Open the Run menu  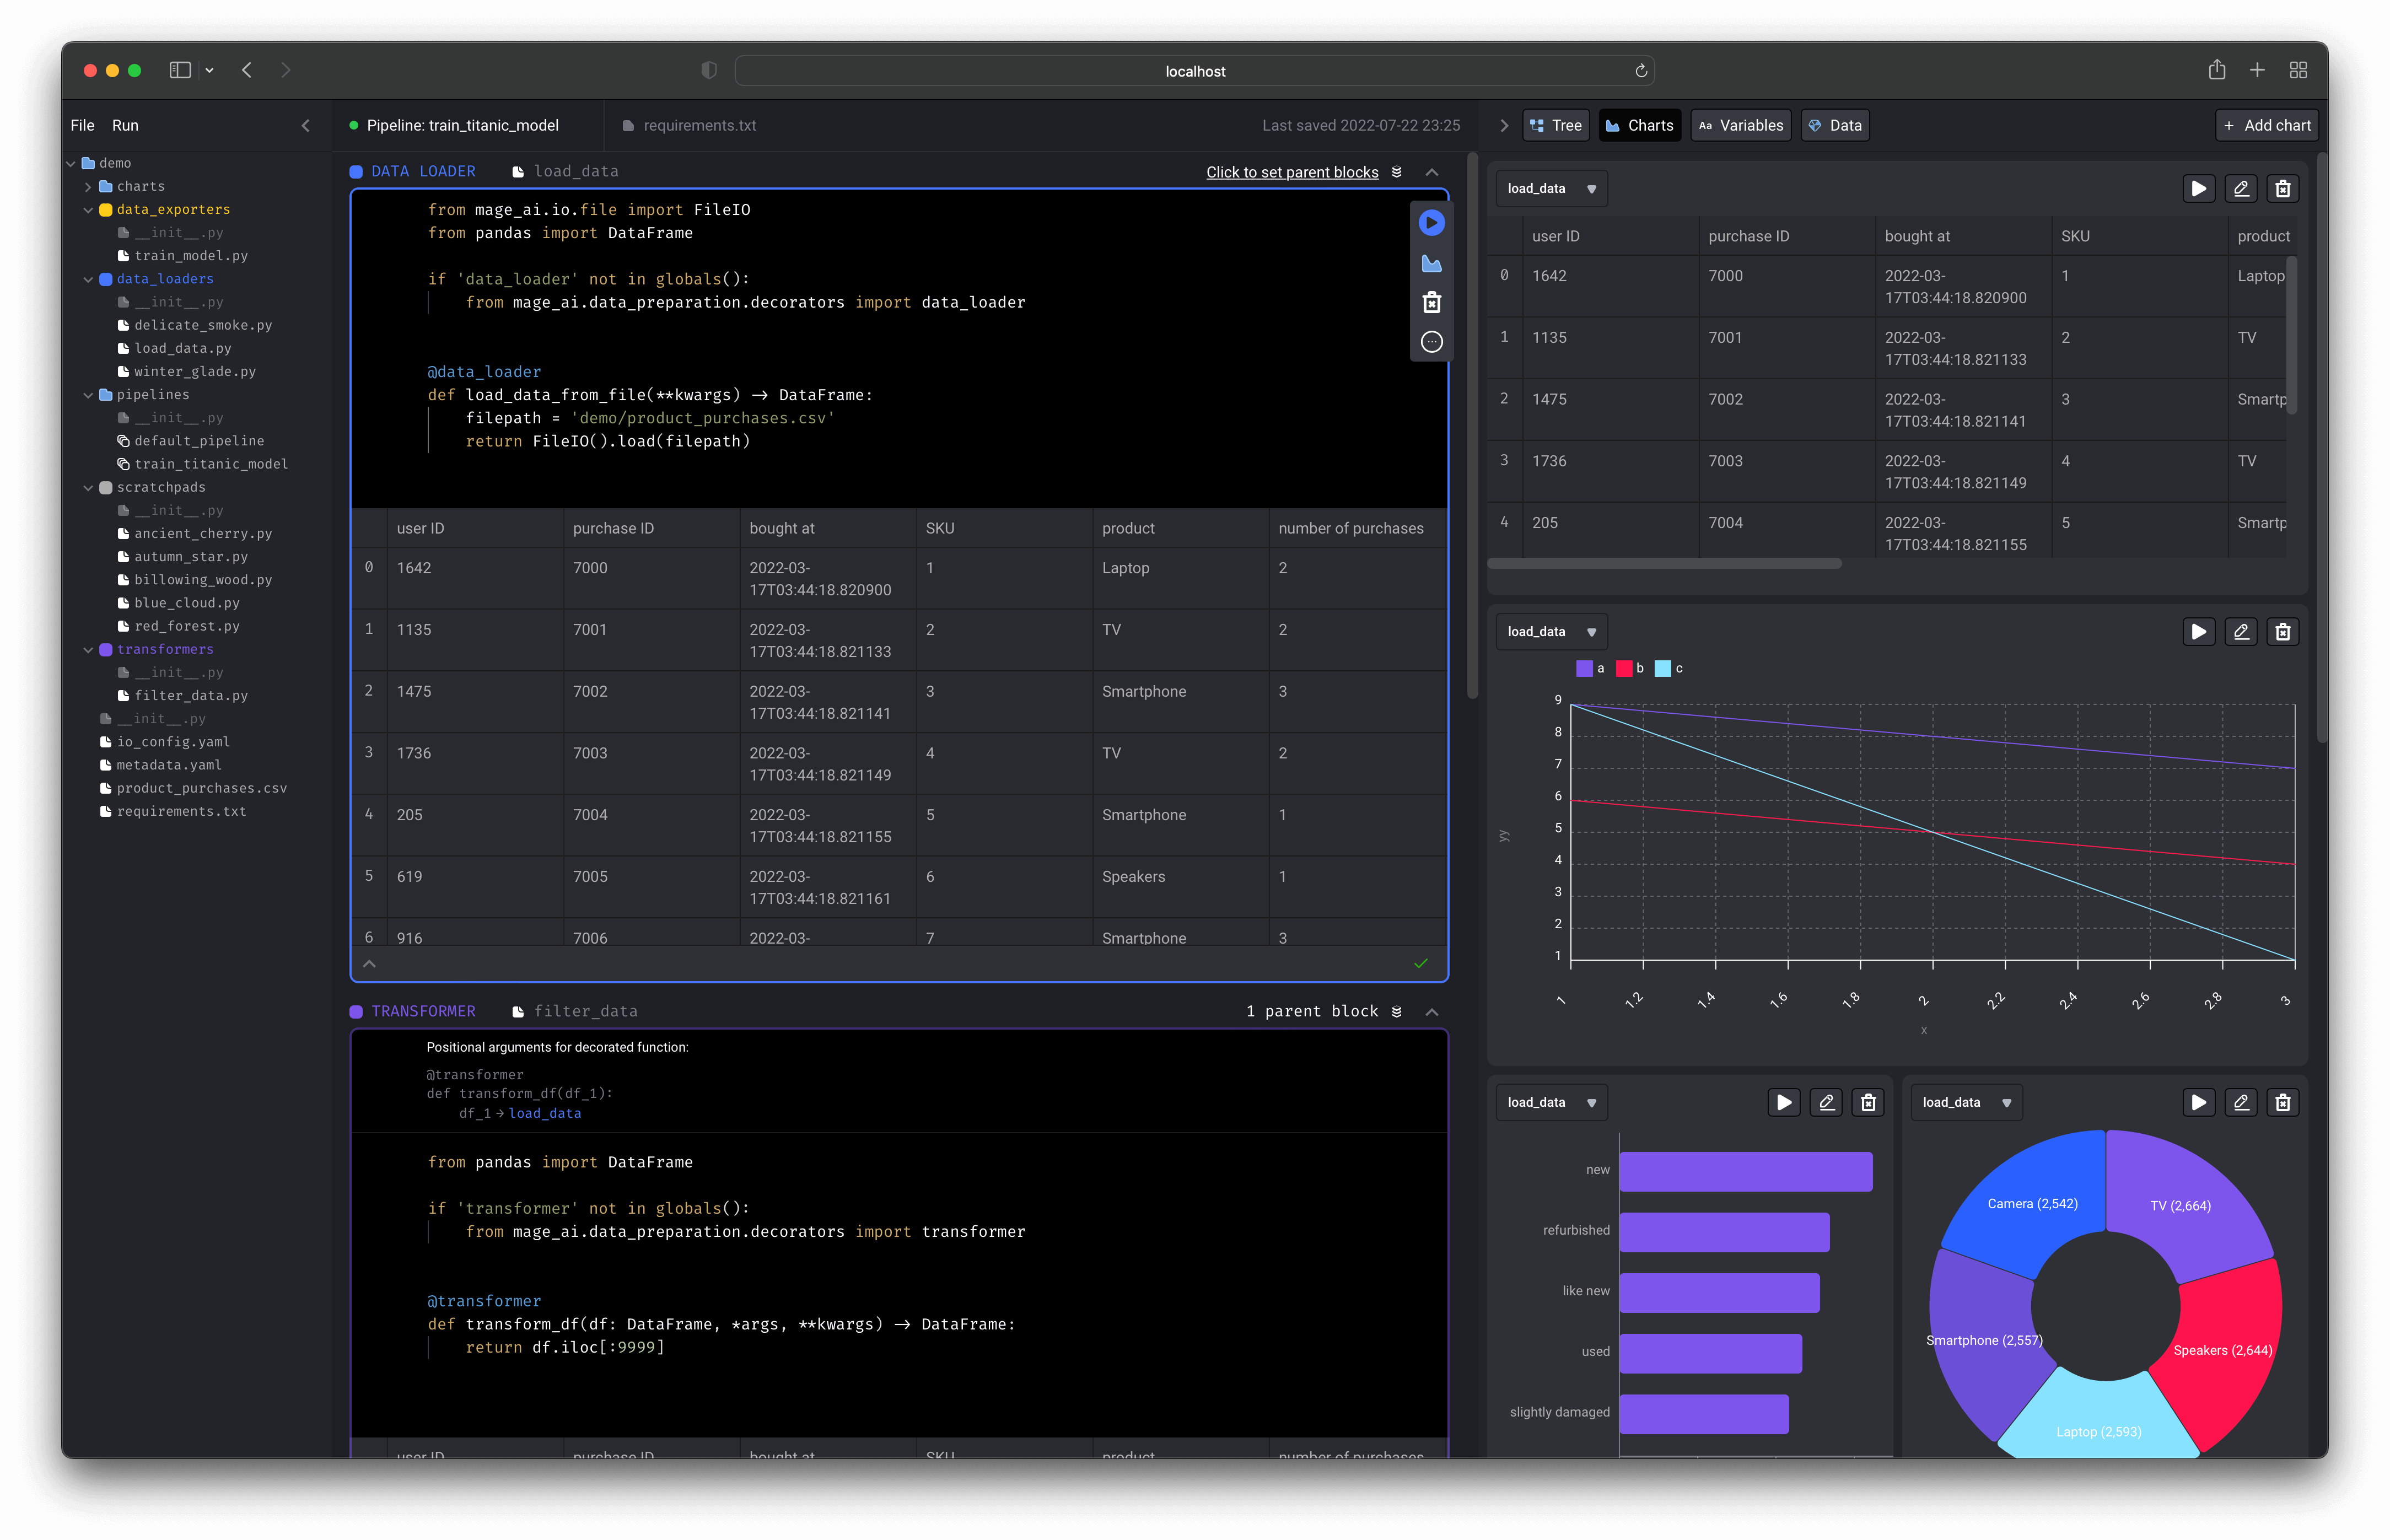pos(125,125)
